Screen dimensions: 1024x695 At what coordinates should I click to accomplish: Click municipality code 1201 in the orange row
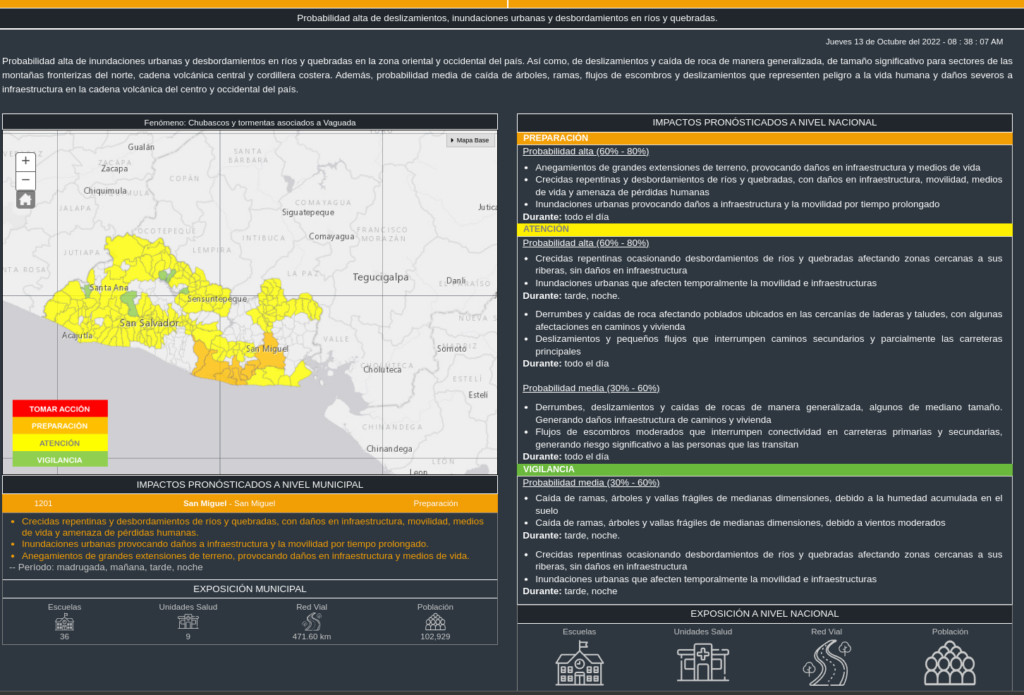[43, 504]
